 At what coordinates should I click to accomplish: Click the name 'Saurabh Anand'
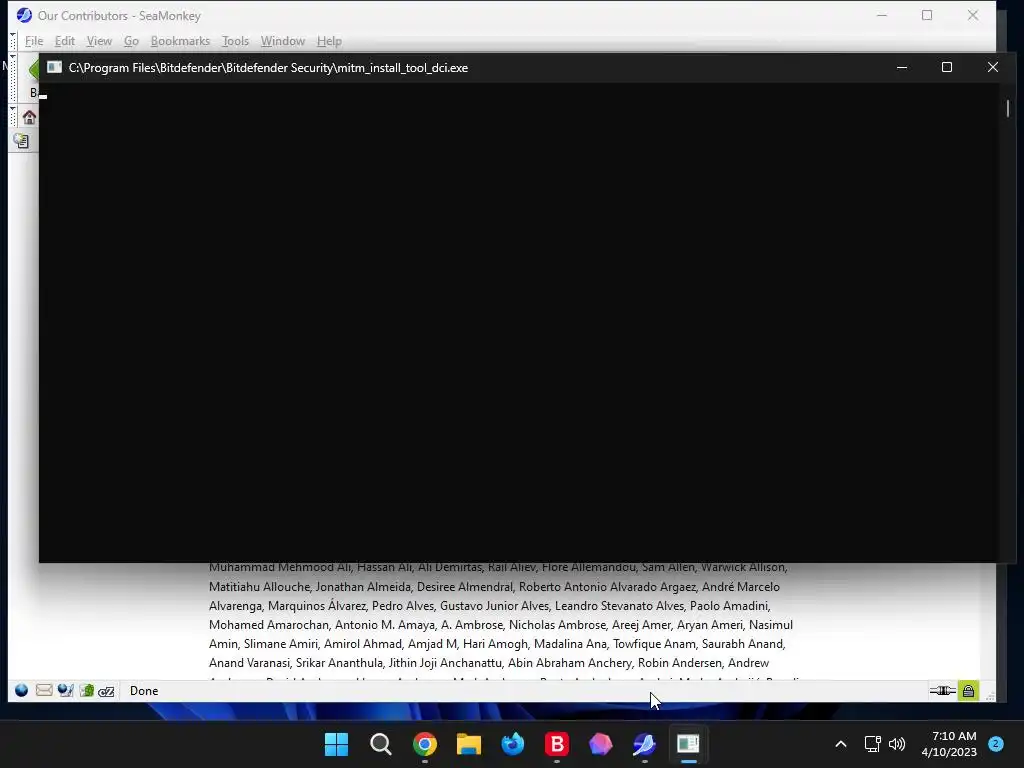click(743, 644)
